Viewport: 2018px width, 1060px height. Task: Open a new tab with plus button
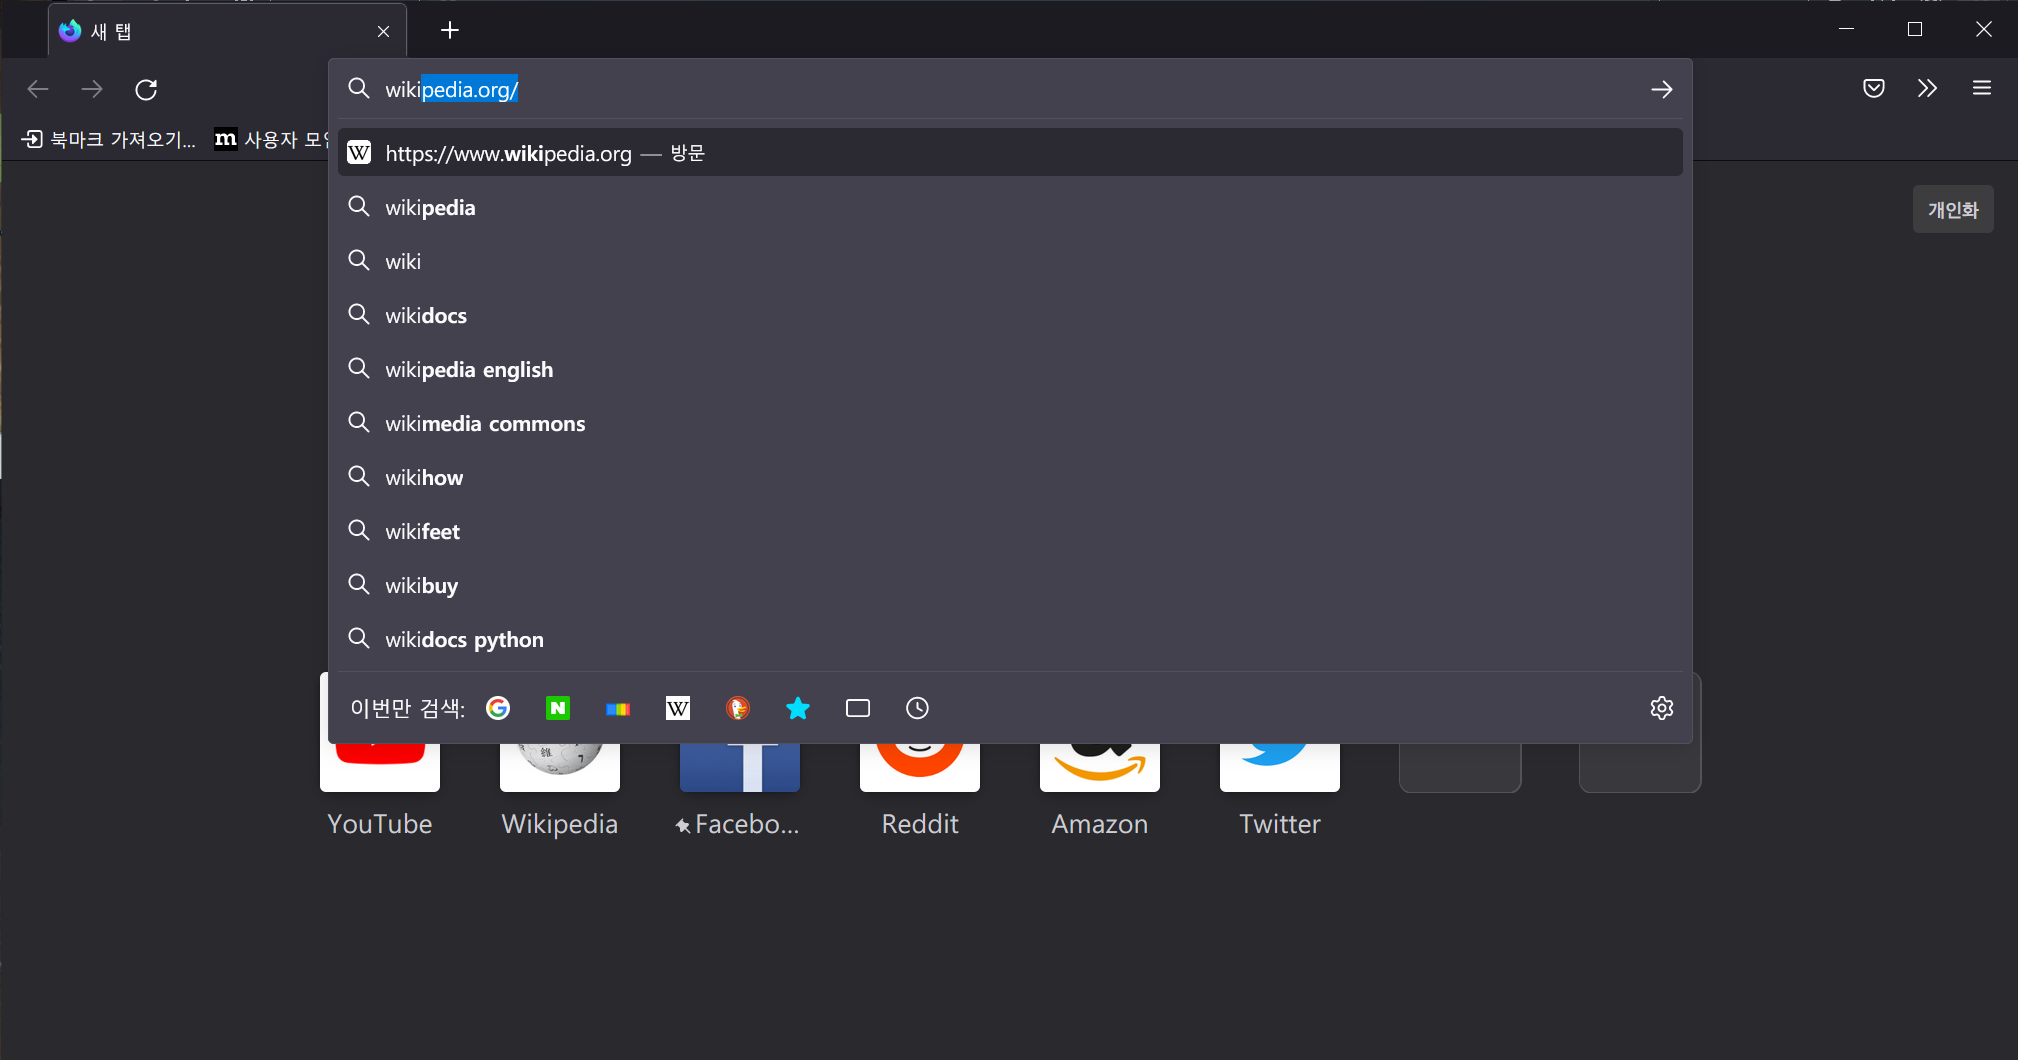(x=450, y=30)
